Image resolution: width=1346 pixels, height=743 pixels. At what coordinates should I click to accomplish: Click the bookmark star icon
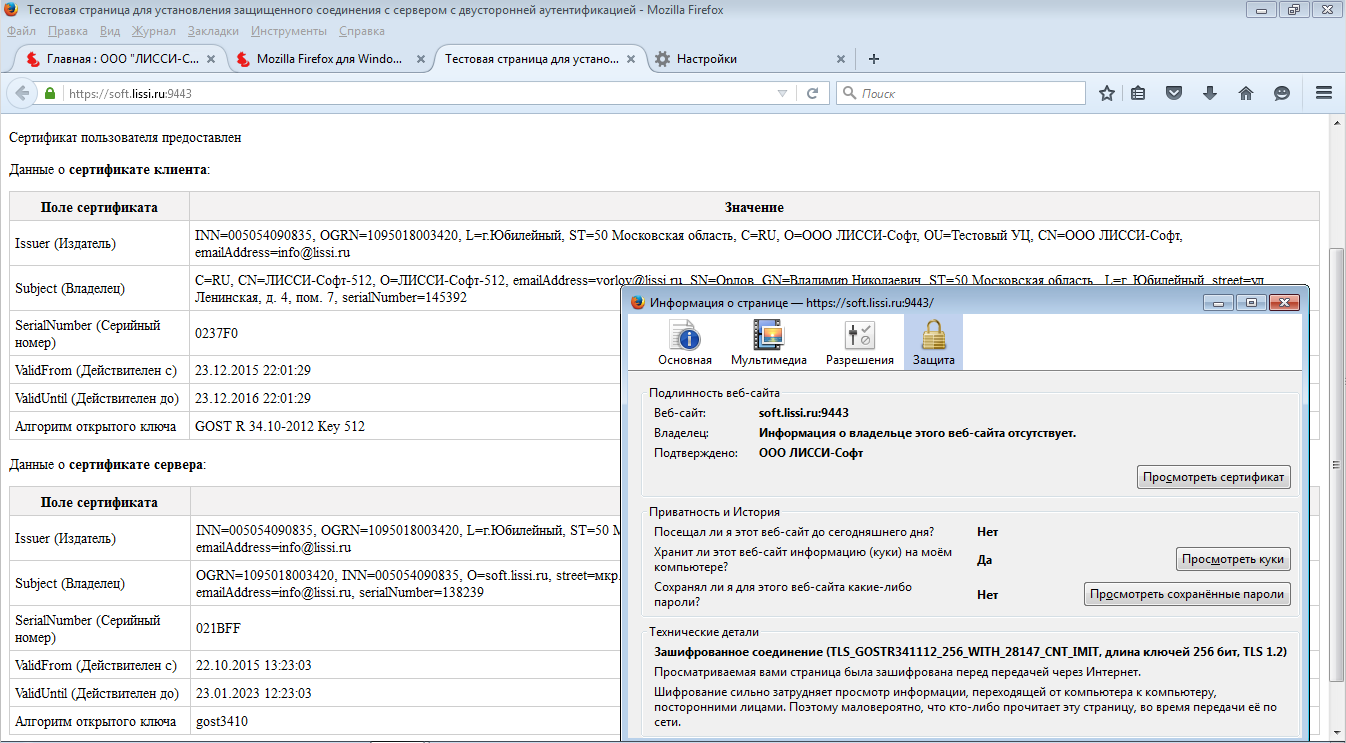click(1107, 93)
